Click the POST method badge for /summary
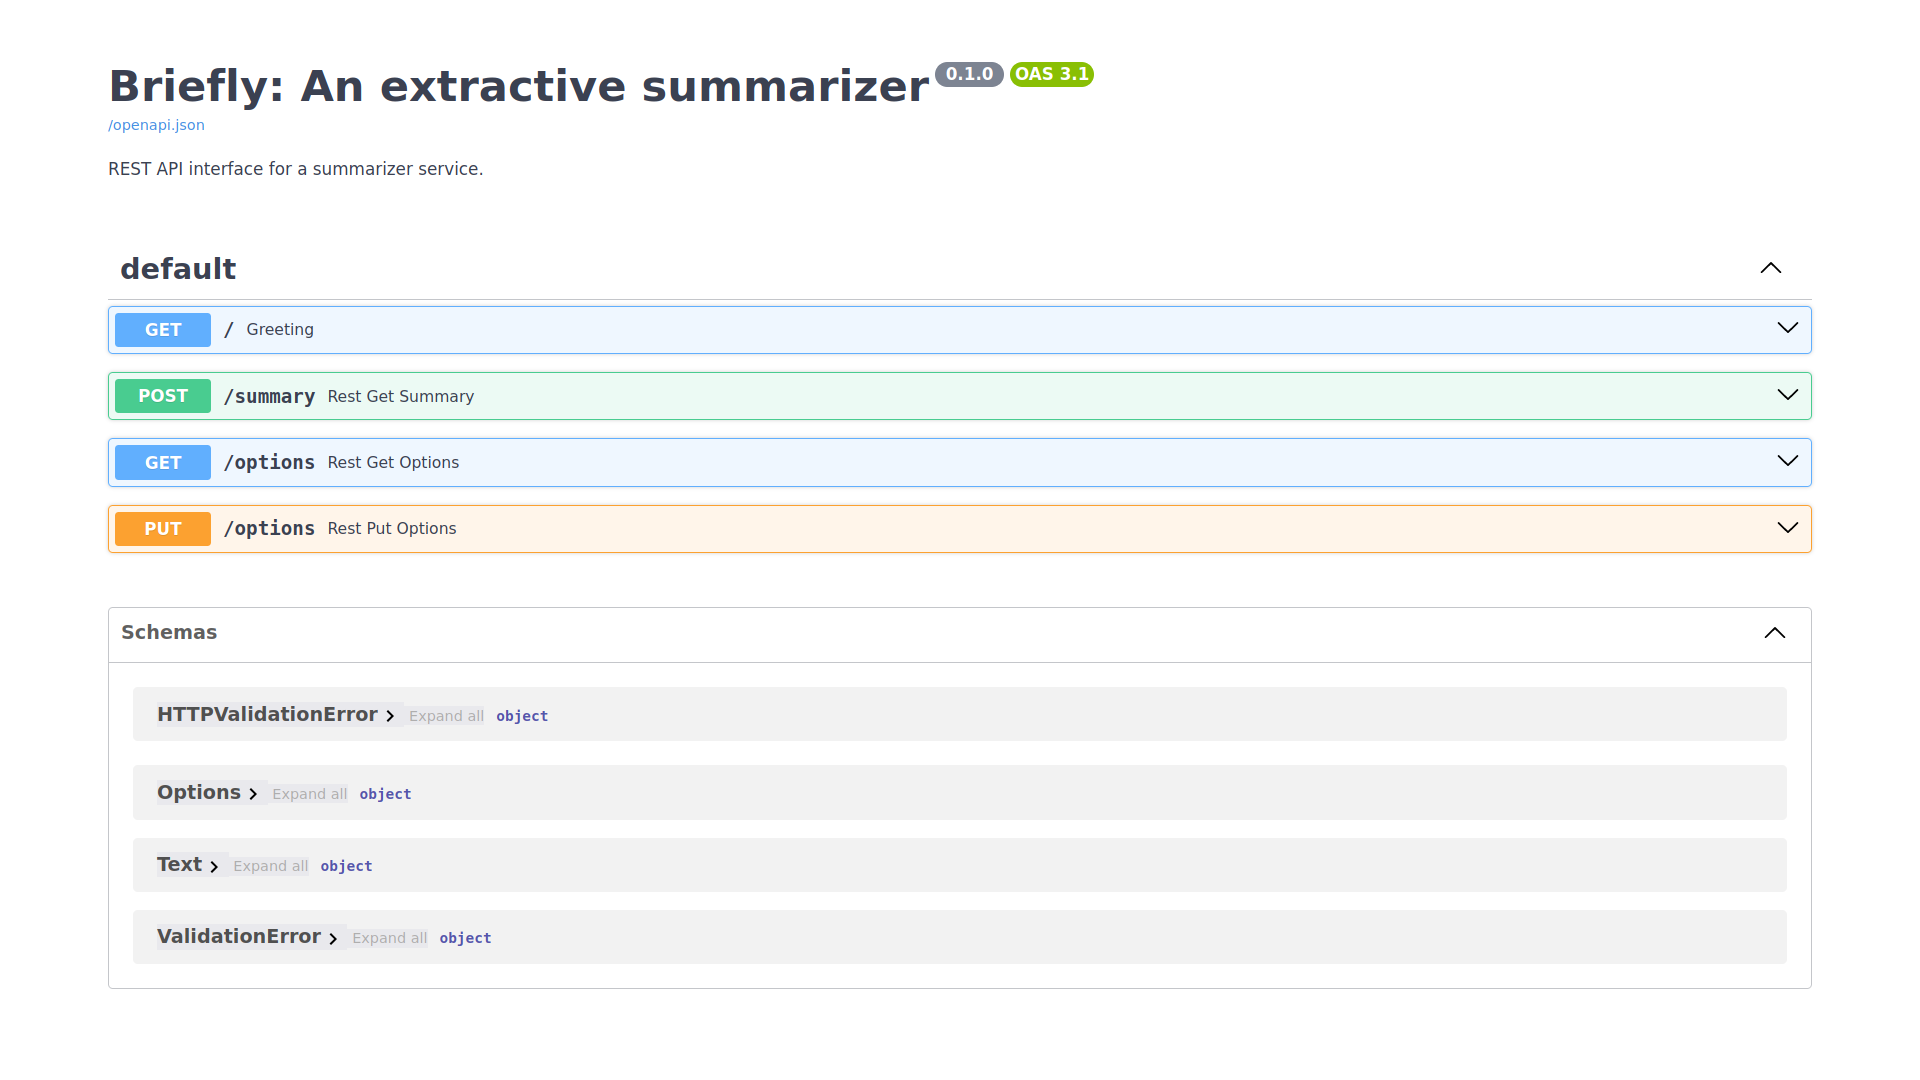Screen dimensions: 1920x1080 pos(163,396)
